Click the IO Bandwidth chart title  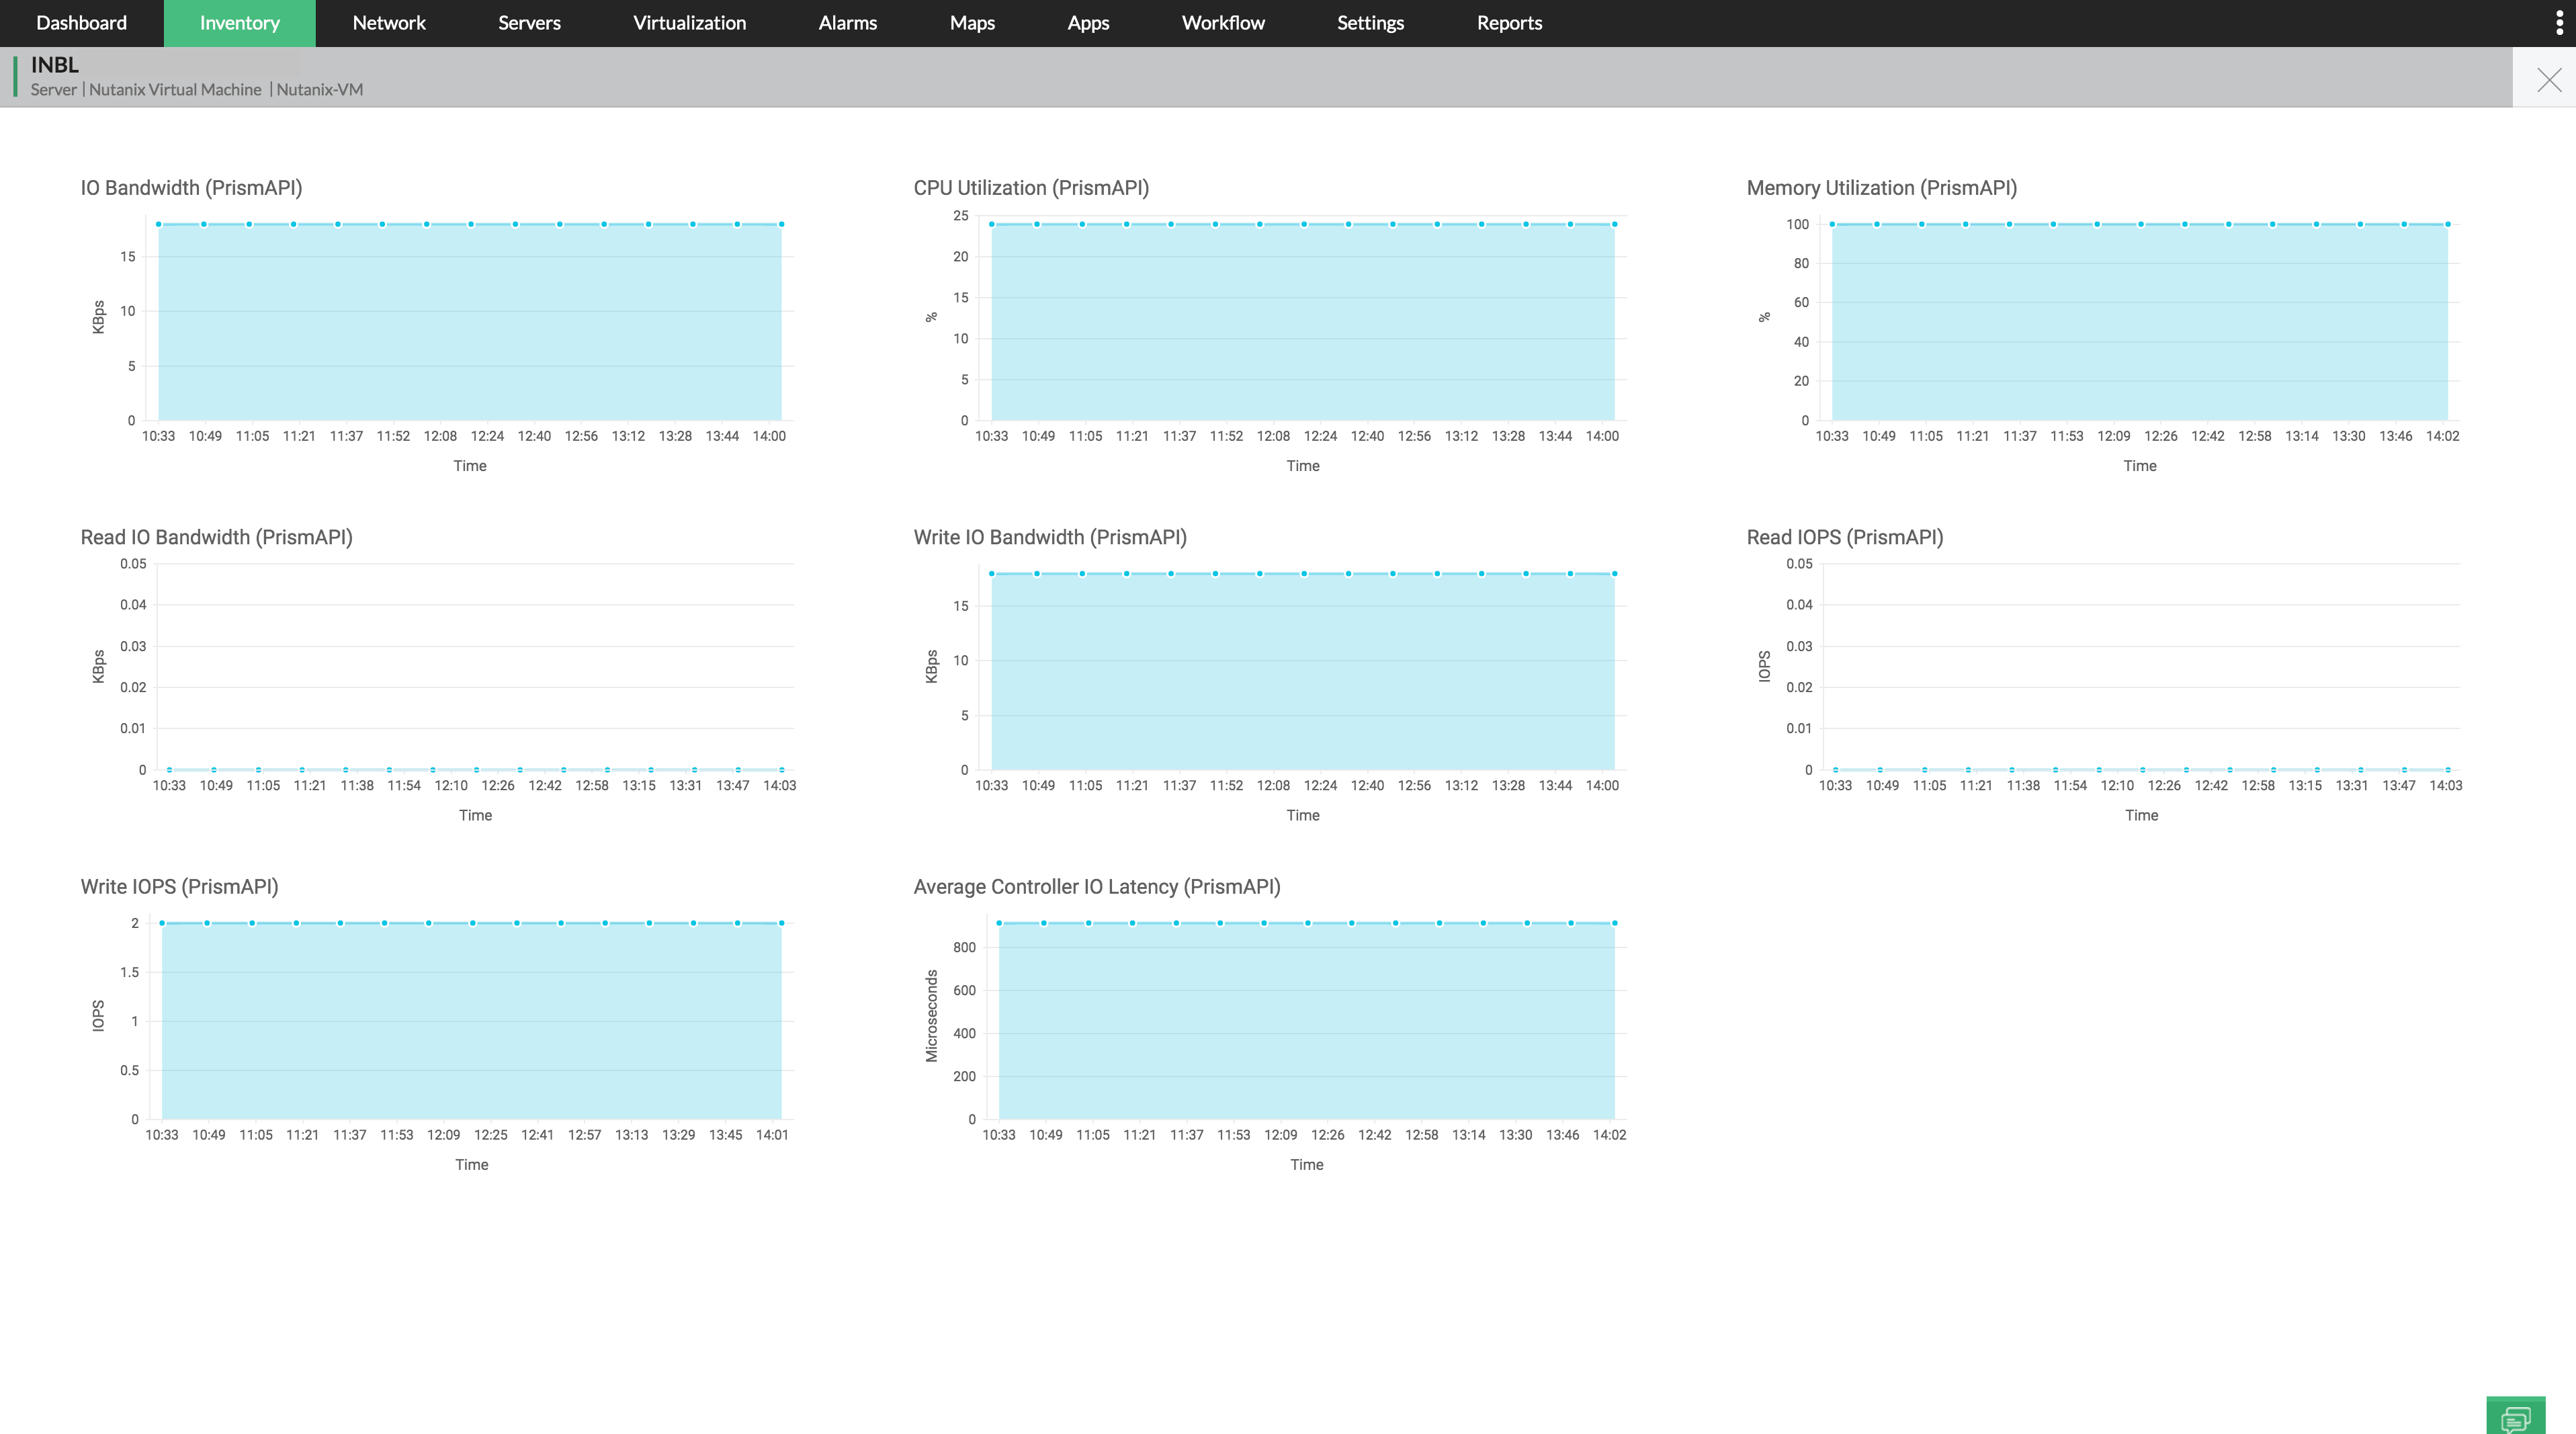191,188
